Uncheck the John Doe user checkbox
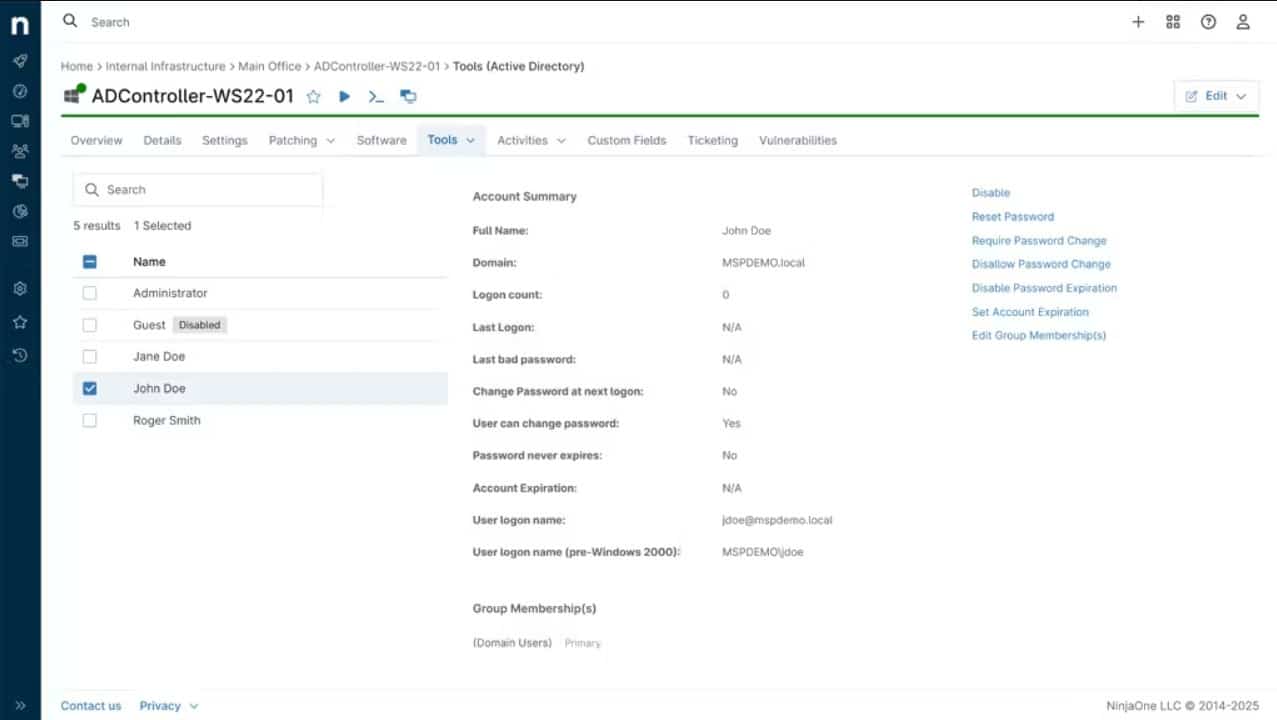 [89, 388]
